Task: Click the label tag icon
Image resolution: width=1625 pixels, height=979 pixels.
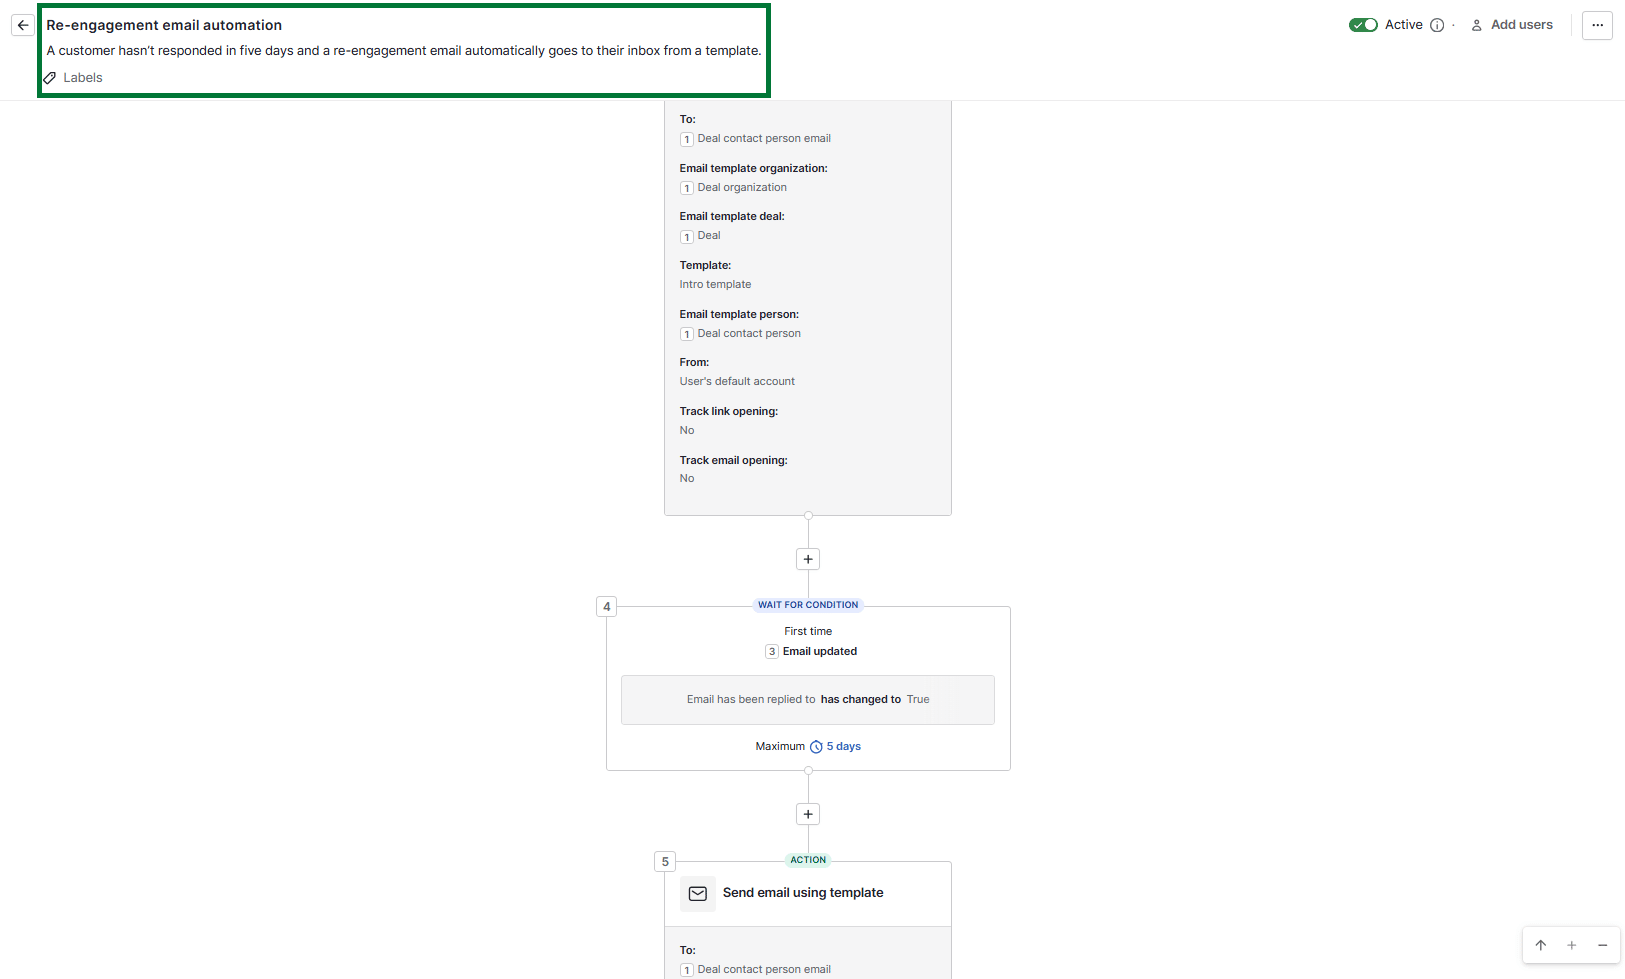Action: [x=50, y=78]
